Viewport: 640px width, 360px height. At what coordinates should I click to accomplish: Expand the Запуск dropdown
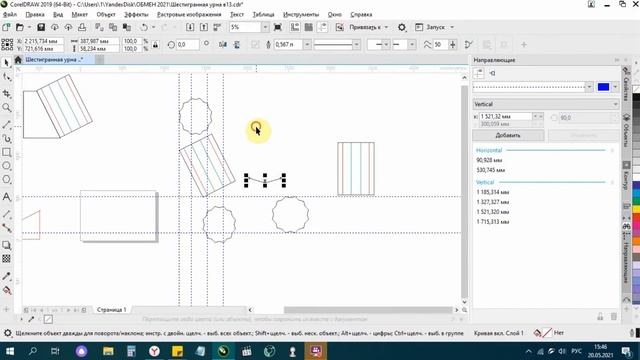[452, 27]
